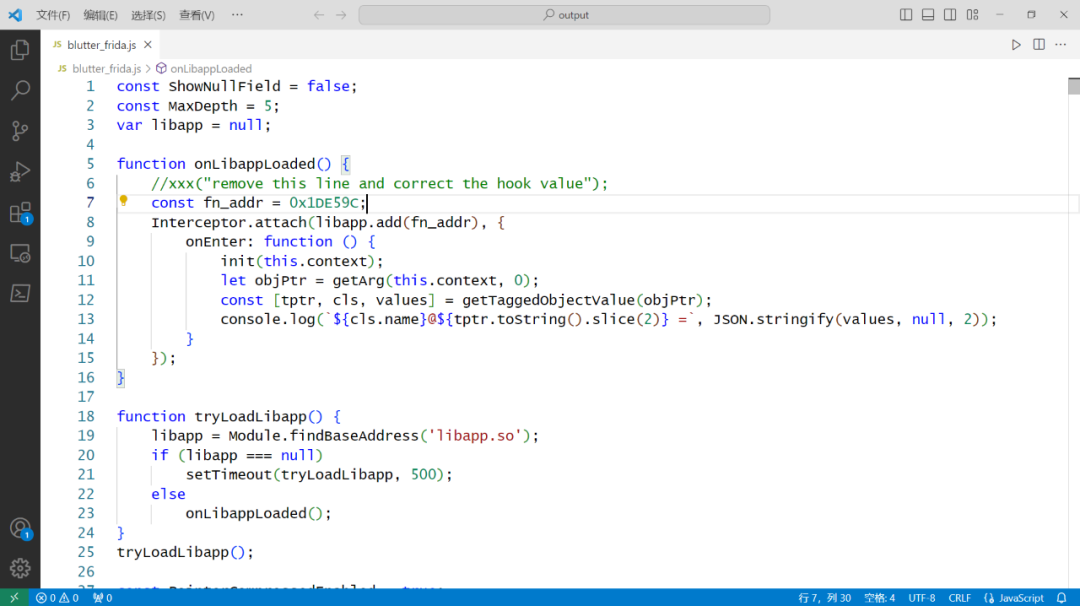Toggle the secondary side bar layout button

click(x=950, y=14)
